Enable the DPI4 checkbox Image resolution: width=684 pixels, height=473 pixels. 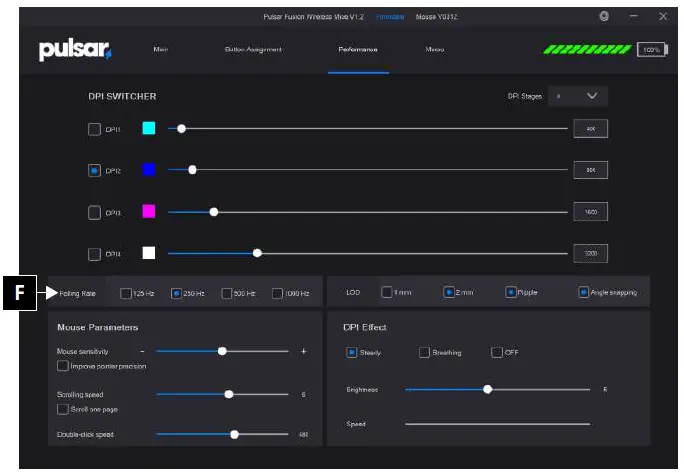[94, 254]
